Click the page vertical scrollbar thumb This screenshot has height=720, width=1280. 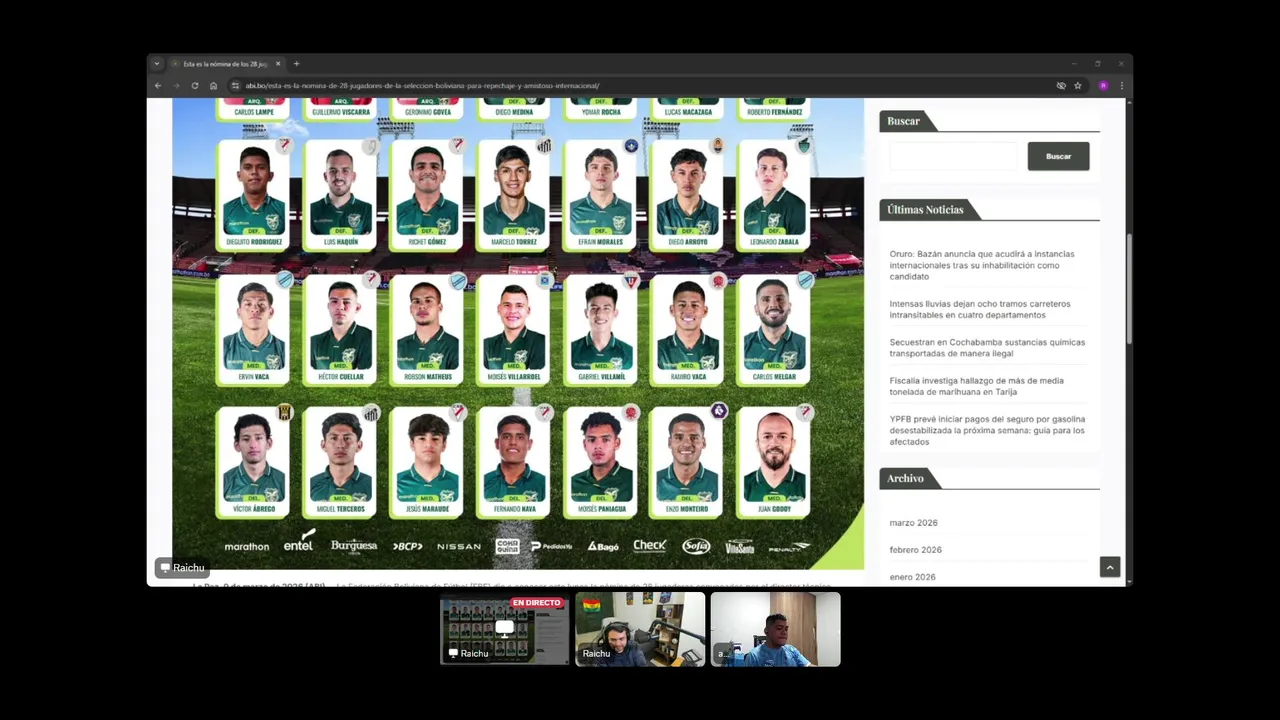pyautogui.click(x=1129, y=290)
